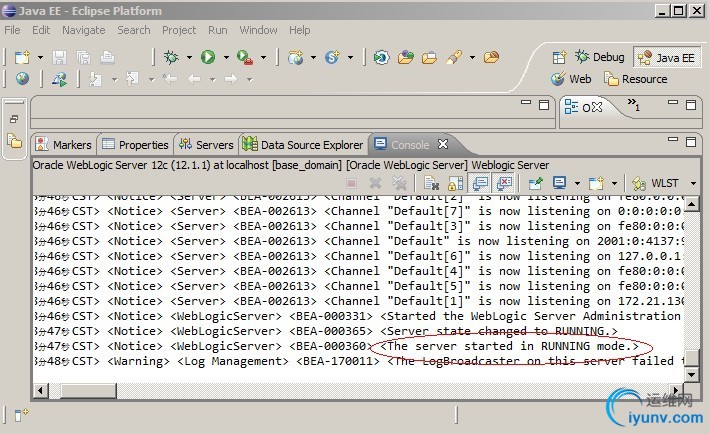Click the Search flashlight toolbar icon
709x434 pixels.
tap(454, 57)
